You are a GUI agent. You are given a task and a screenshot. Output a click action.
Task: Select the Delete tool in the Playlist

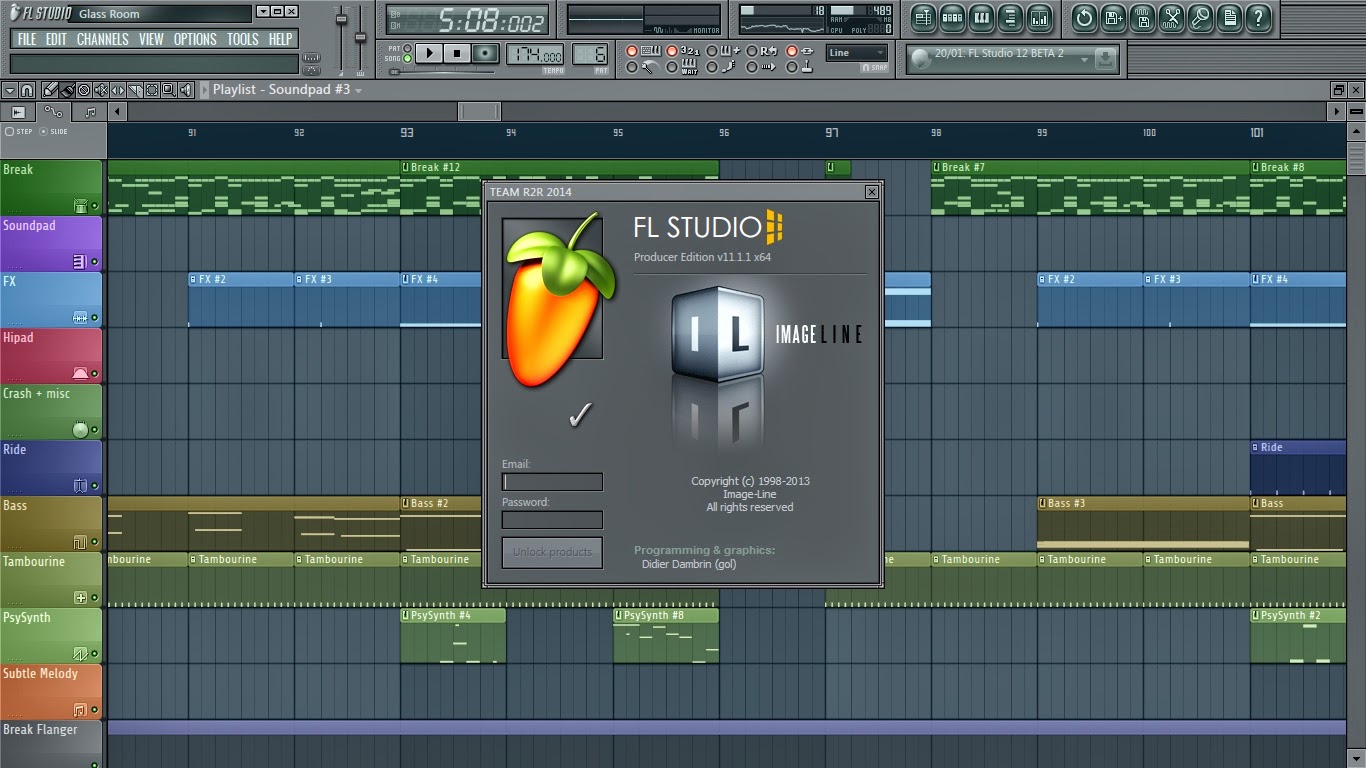pos(83,90)
